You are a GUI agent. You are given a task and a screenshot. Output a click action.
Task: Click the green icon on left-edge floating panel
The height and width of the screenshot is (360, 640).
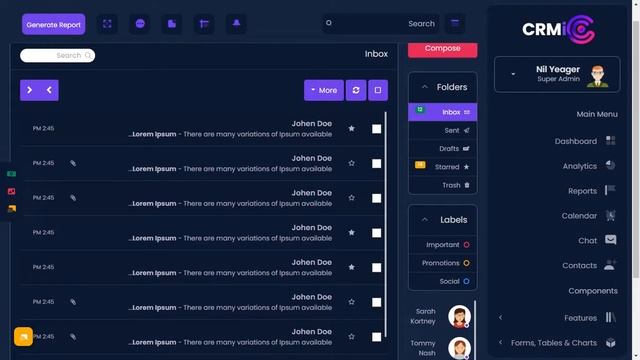click(11, 174)
